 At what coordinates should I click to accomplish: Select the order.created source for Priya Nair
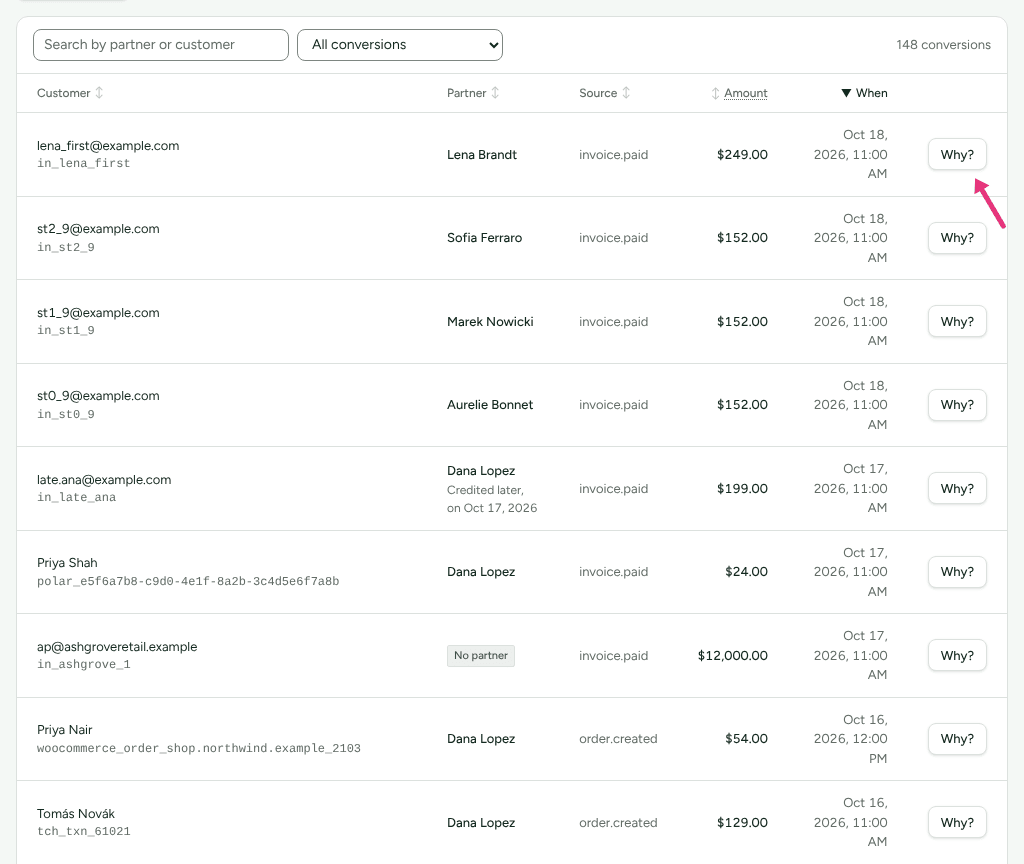coord(618,739)
